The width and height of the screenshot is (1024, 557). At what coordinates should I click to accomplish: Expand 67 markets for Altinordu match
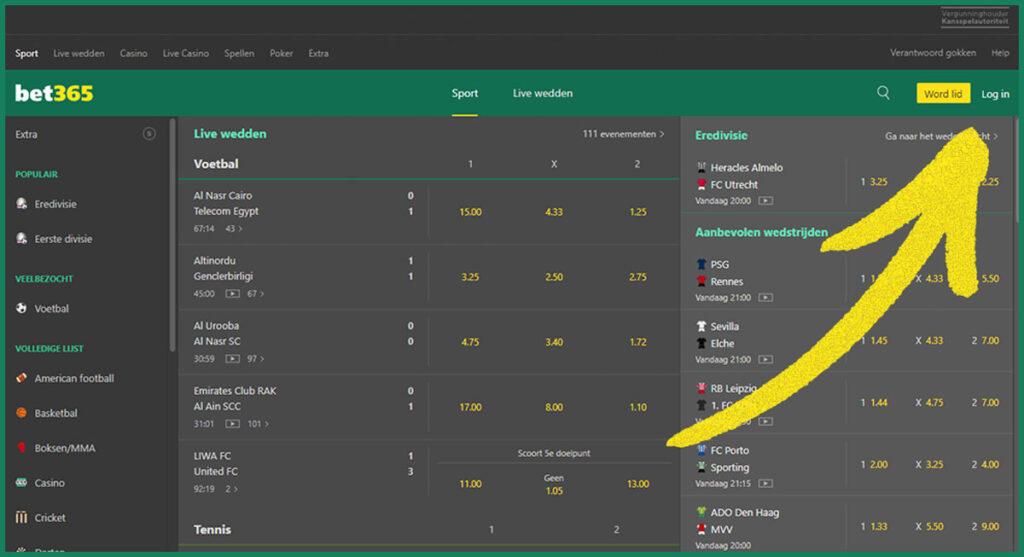point(255,294)
